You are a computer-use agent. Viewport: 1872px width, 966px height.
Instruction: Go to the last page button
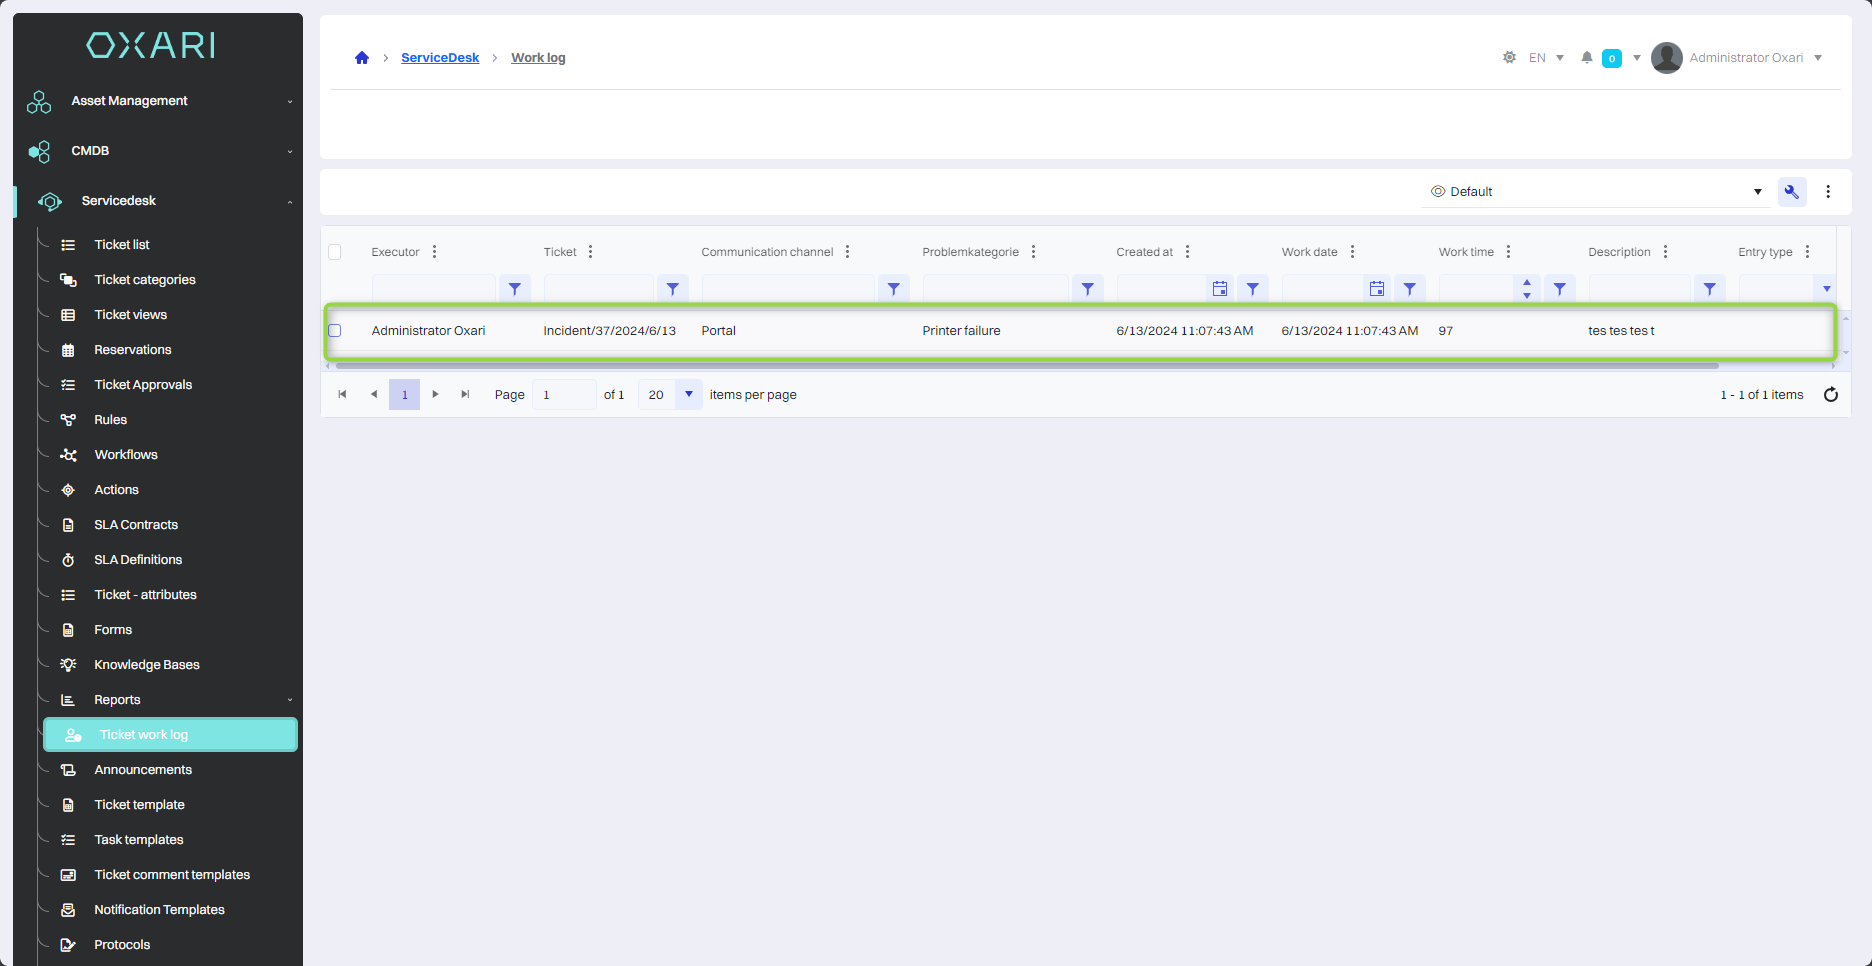[x=465, y=395]
